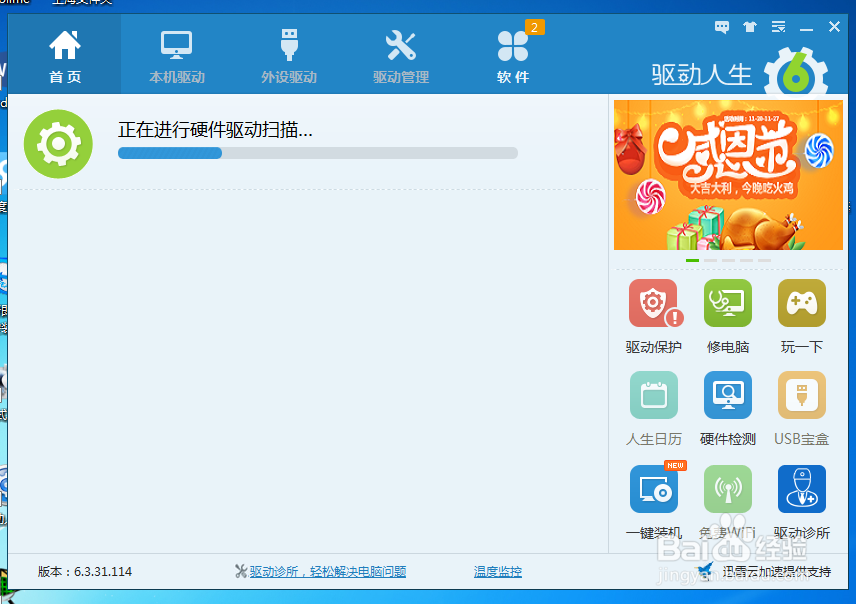Image resolution: width=856 pixels, height=604 pixels.
Task: Open the 驱动诊所 driver clinic icon
Action: coord(801,489)
